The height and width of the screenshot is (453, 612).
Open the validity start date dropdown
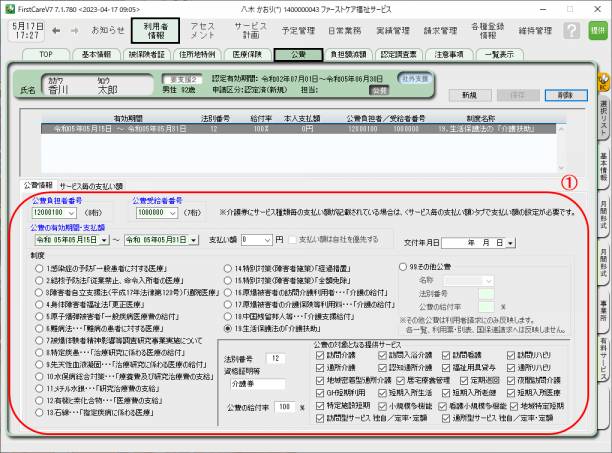(x=105, y=240)
